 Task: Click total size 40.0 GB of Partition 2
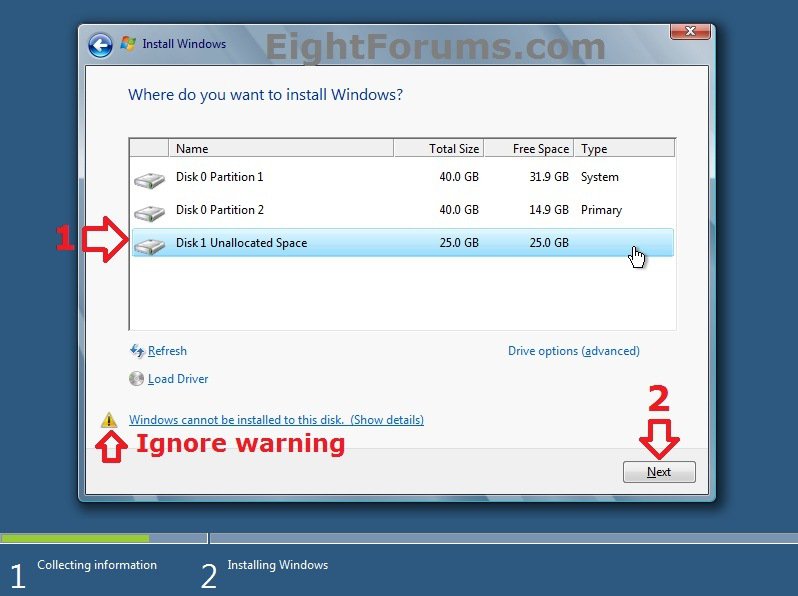click(459, 210)
